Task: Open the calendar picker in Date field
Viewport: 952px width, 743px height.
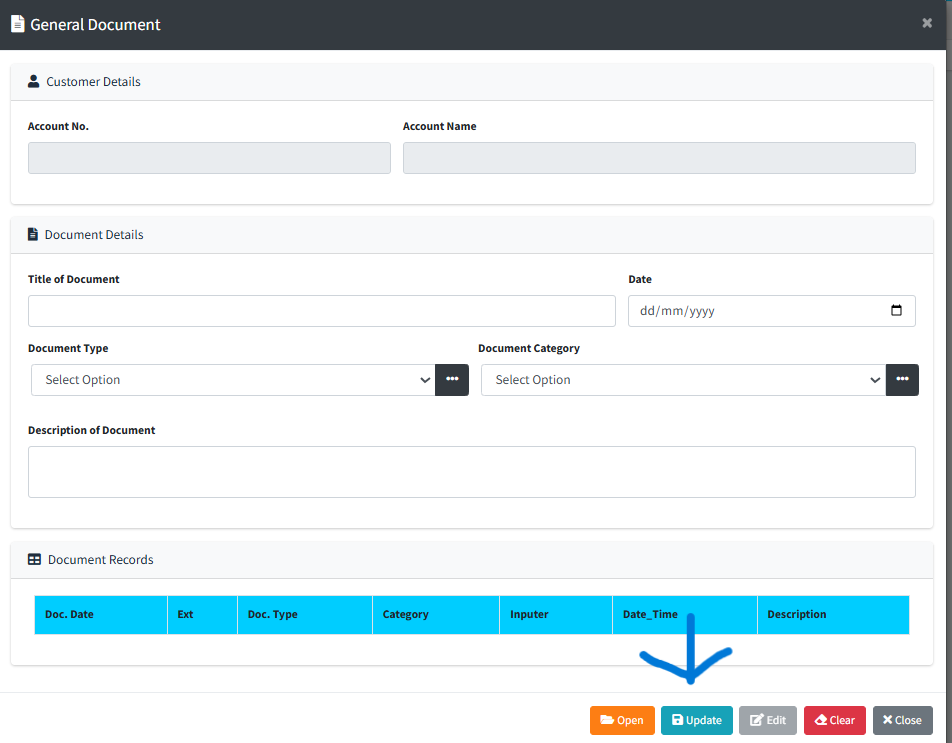Action: [896, 311]
